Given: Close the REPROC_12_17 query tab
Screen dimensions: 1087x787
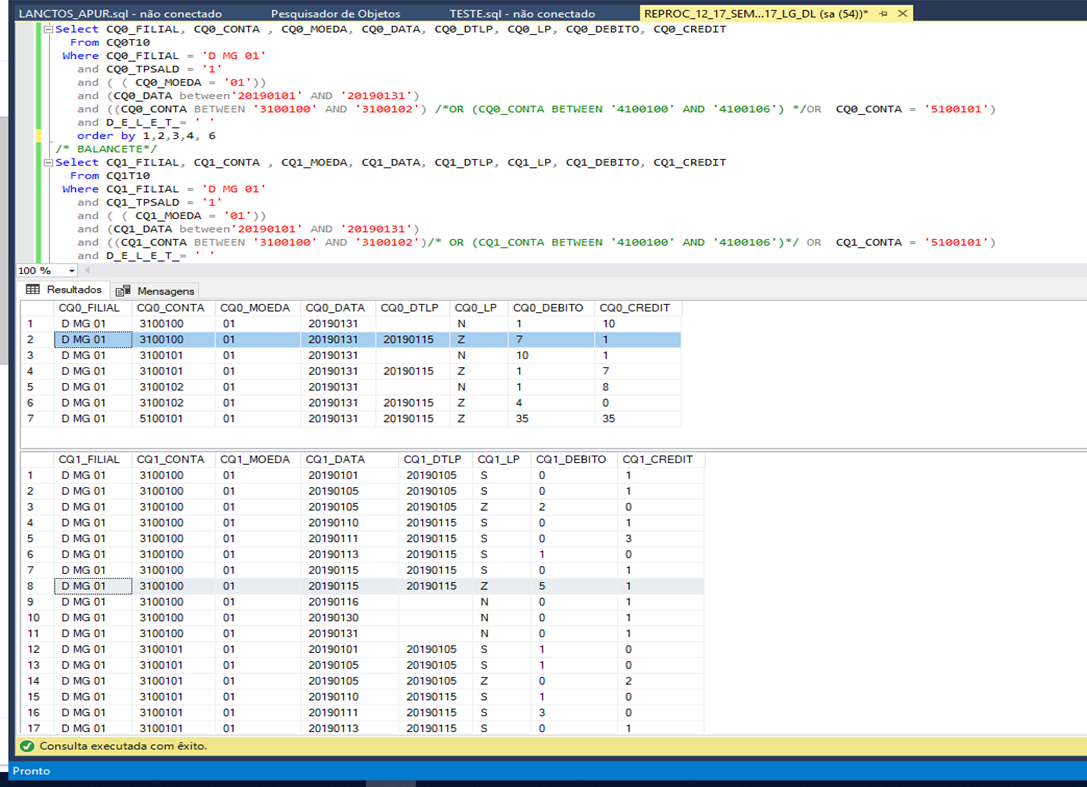Looking at the screenshot, I should 903,14.
